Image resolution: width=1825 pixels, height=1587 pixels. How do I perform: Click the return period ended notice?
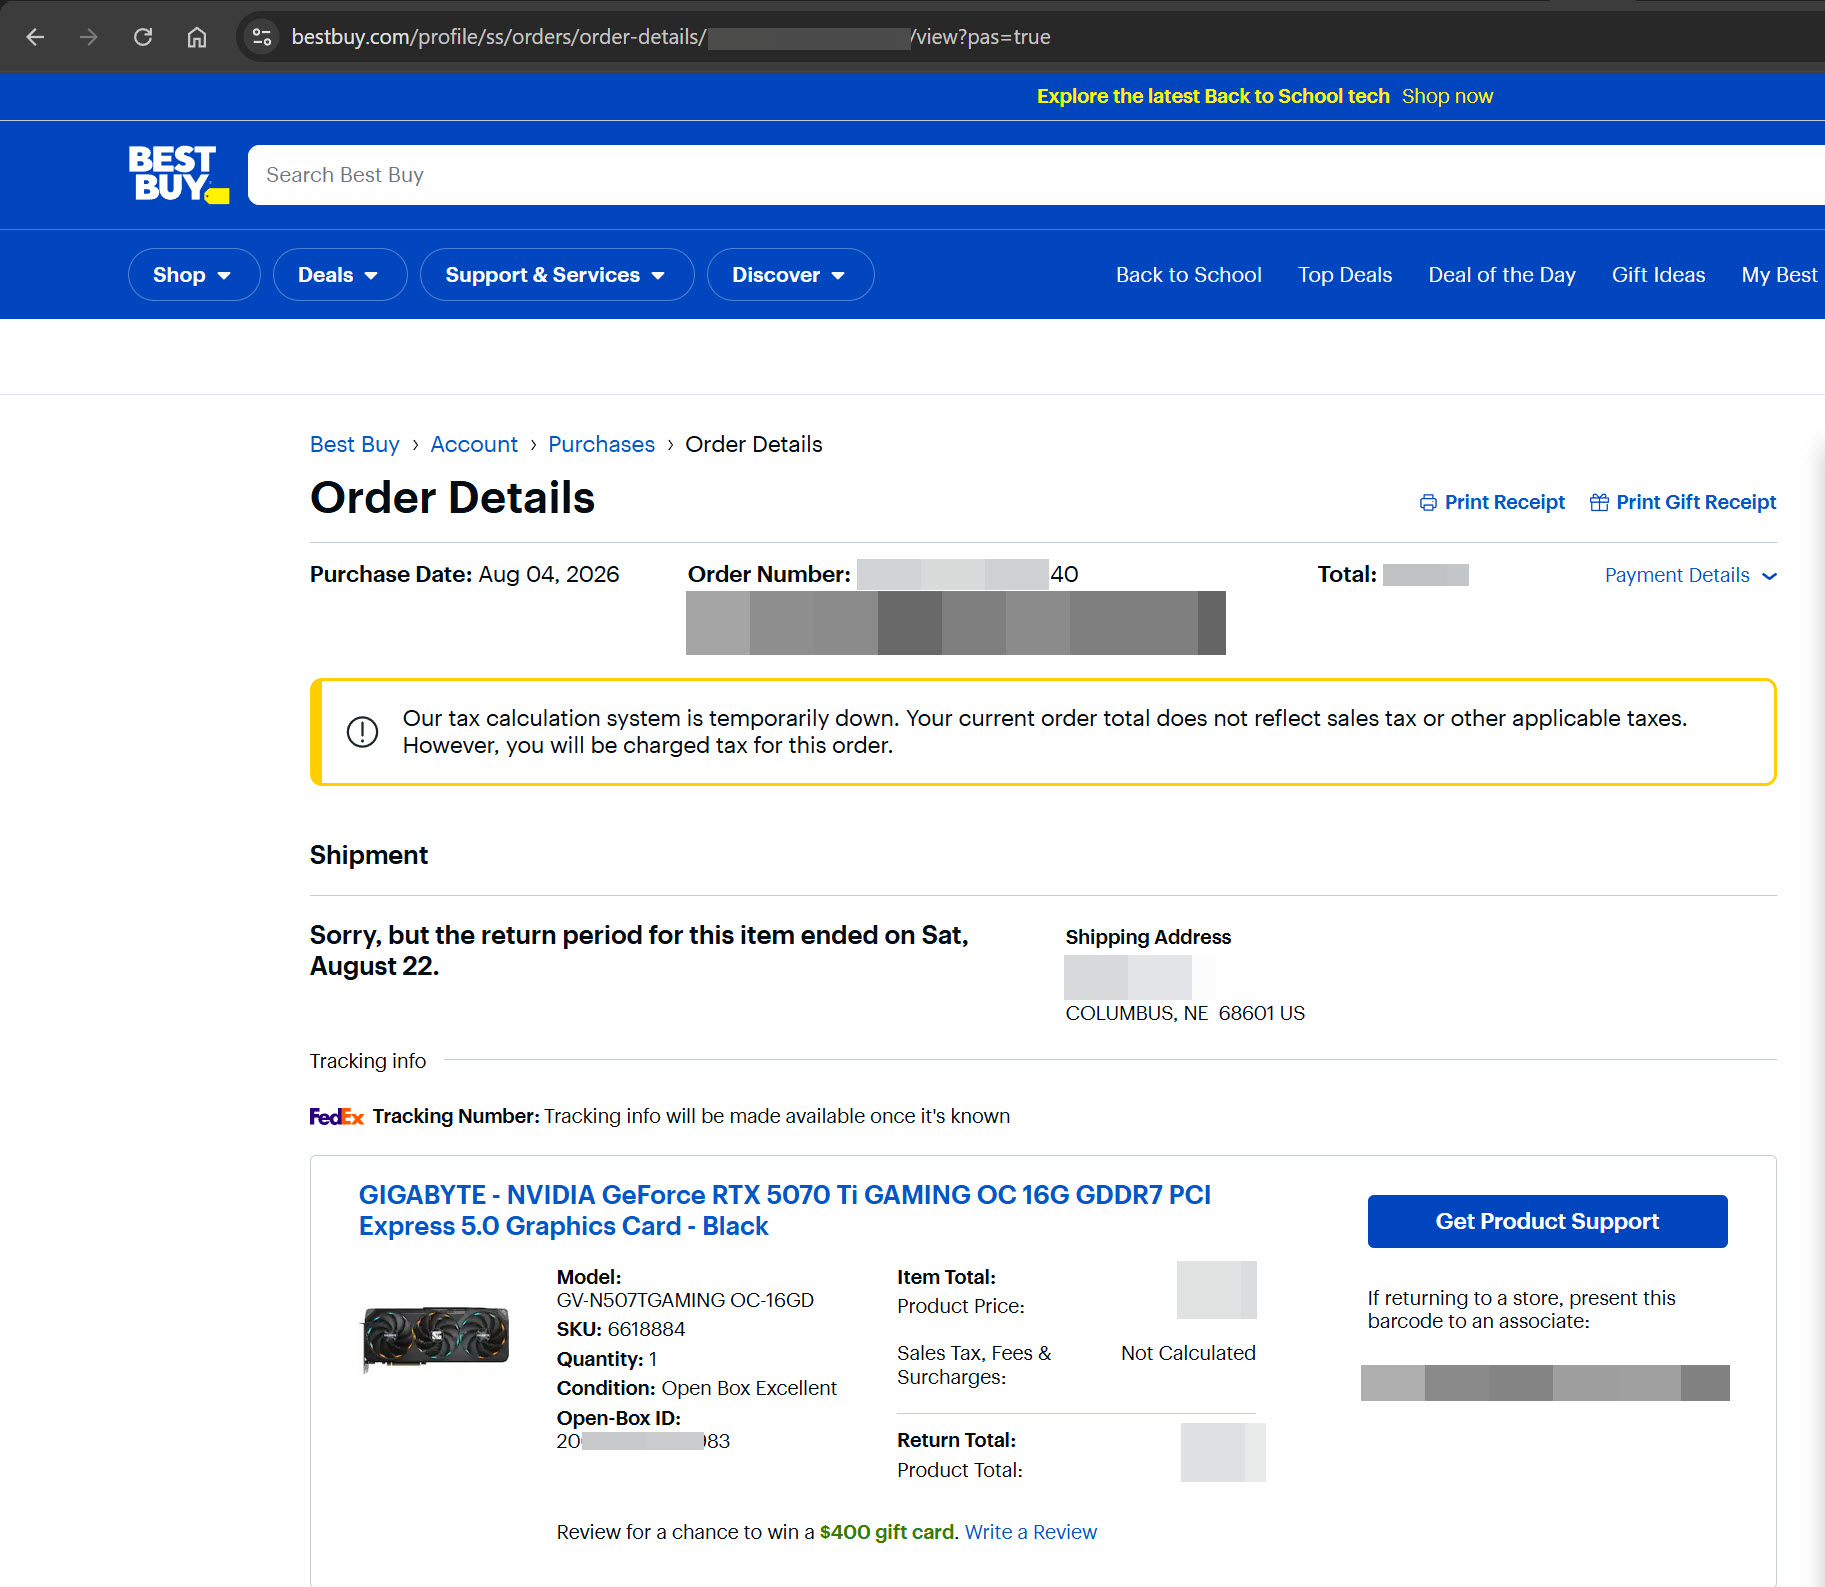[x=639, y=950]
